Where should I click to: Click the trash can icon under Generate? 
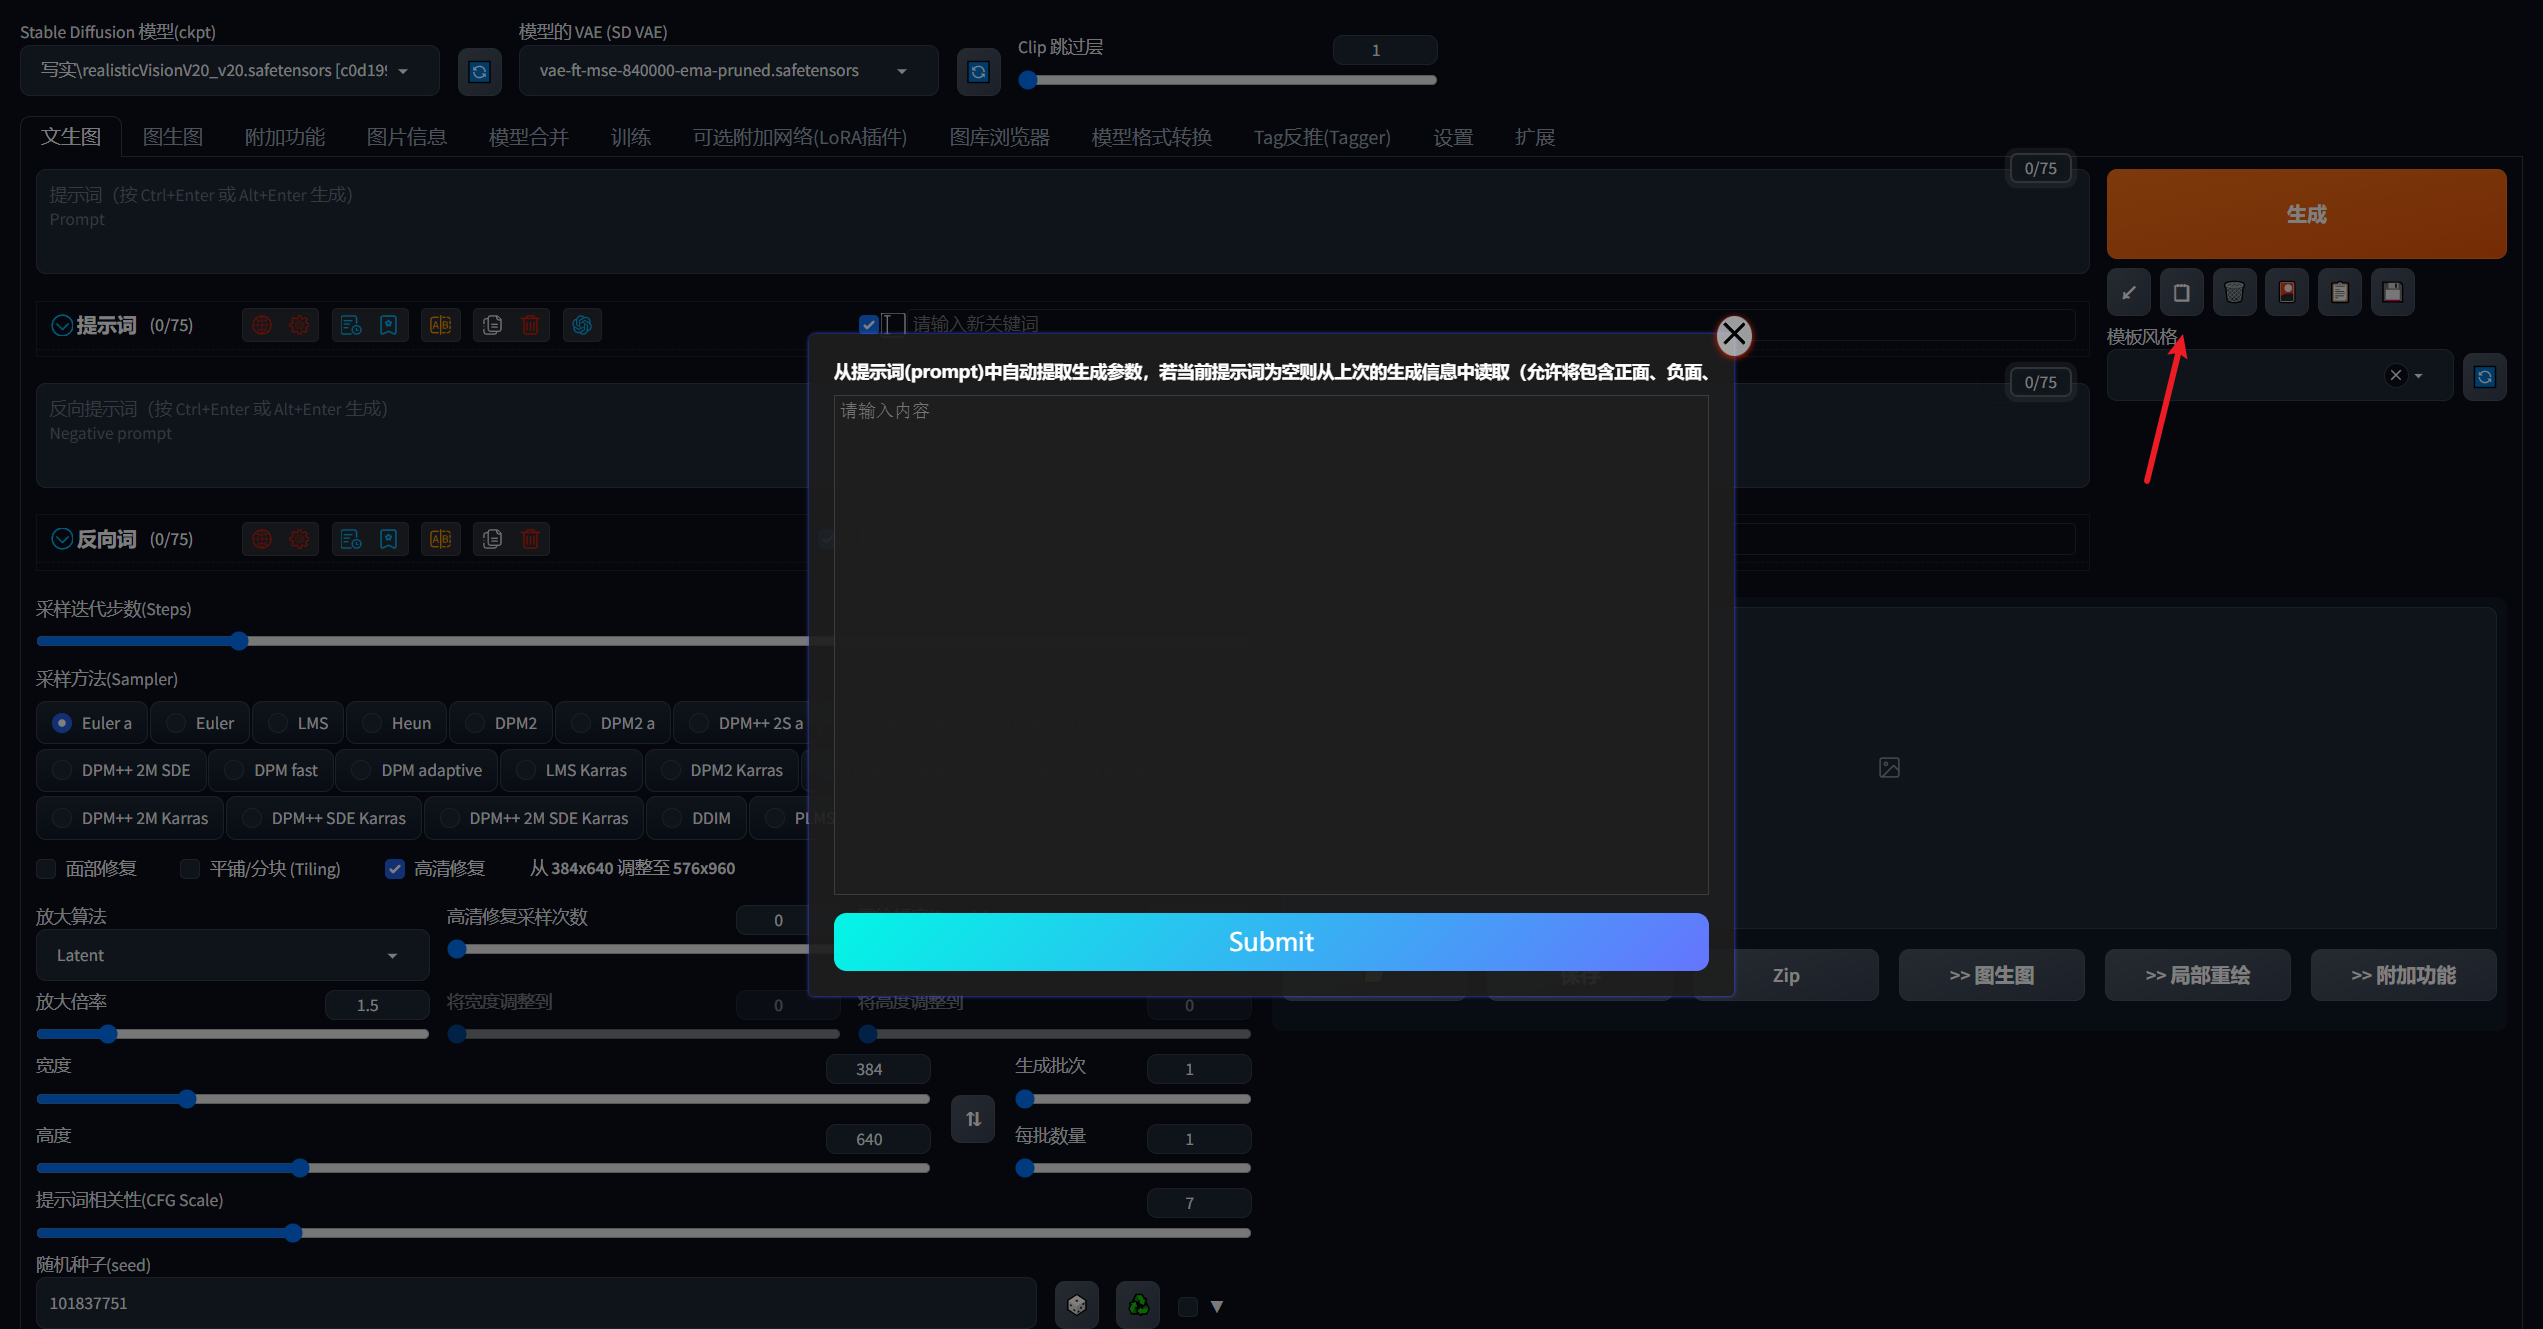coord(2234,292)
